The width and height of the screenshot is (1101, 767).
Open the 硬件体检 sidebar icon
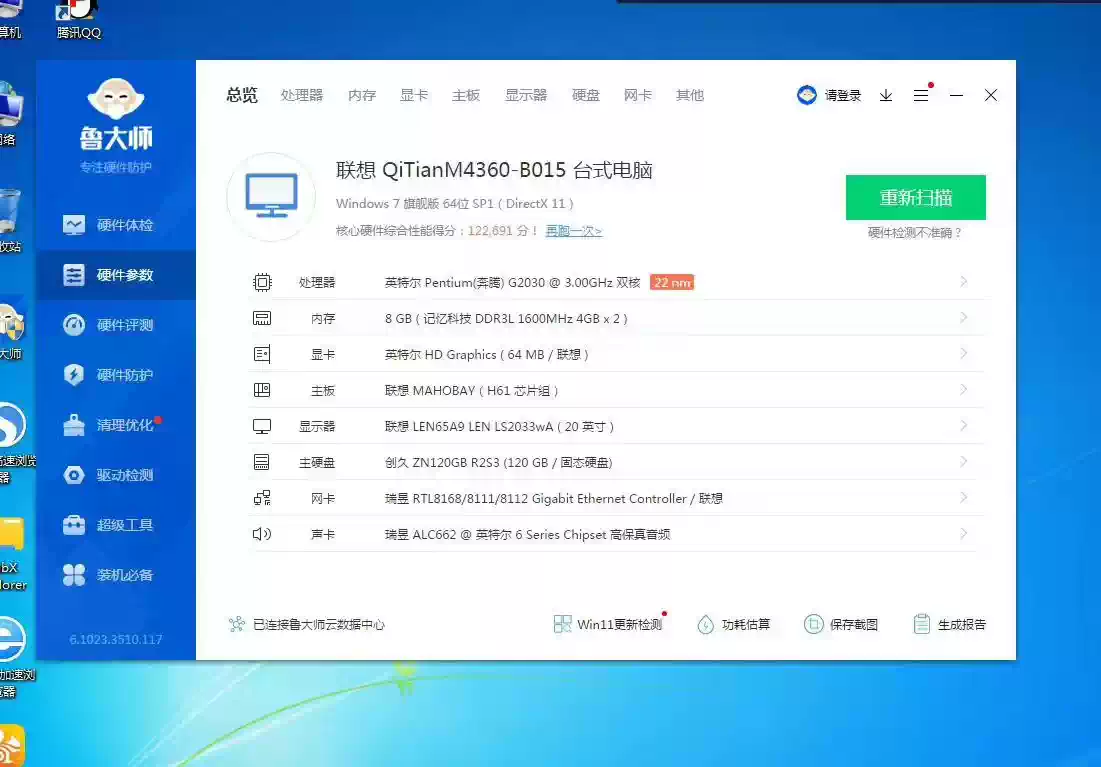coord(74,225)
